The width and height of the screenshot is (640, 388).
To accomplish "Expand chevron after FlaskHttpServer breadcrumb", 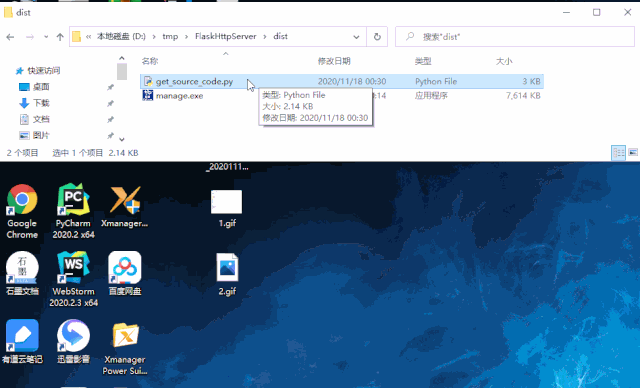I will 265,37.
